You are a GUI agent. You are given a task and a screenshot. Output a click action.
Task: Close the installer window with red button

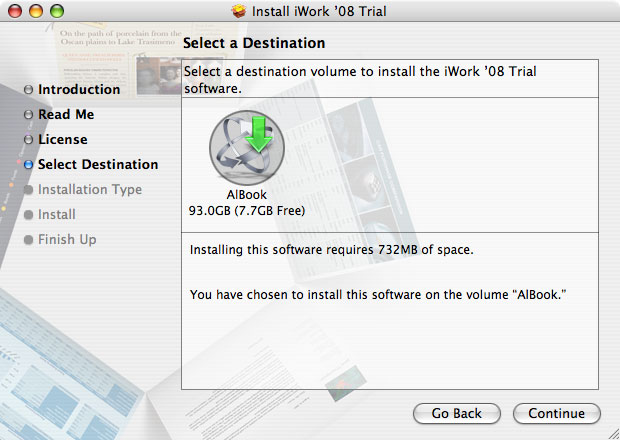click(15, 11)
